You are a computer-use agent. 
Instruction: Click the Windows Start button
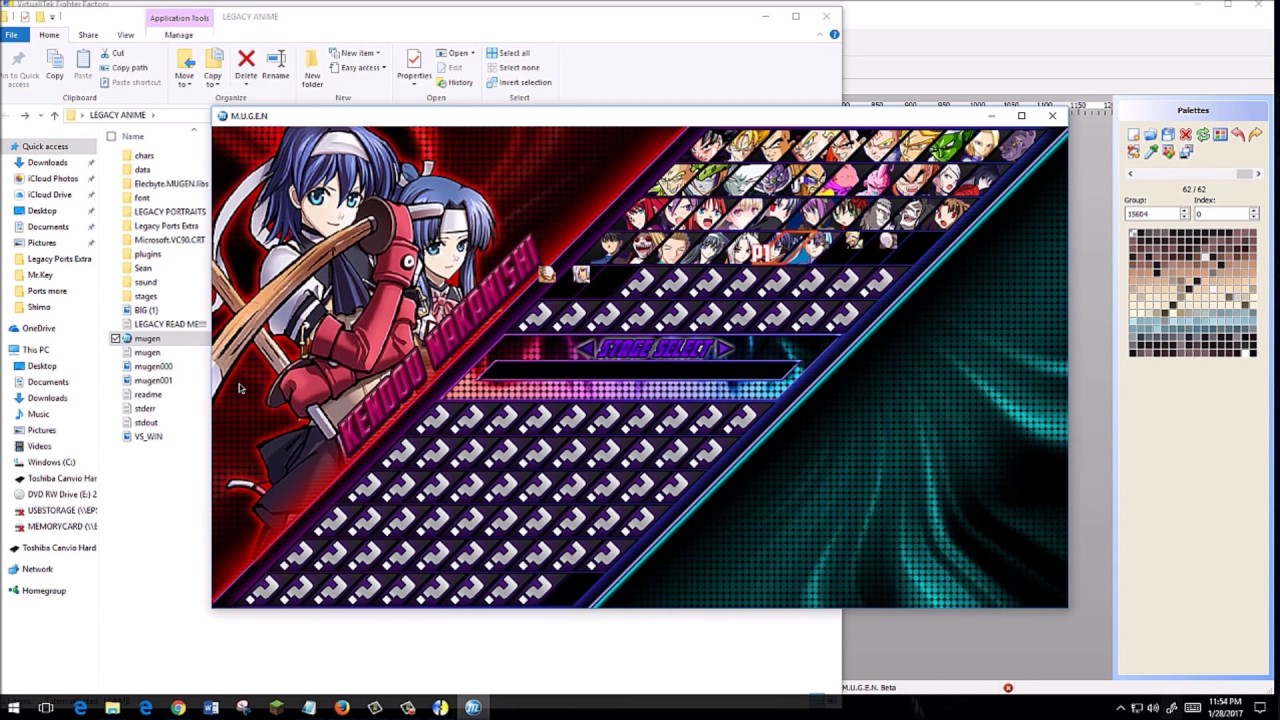pyautogui.click(x=14, y=708)
